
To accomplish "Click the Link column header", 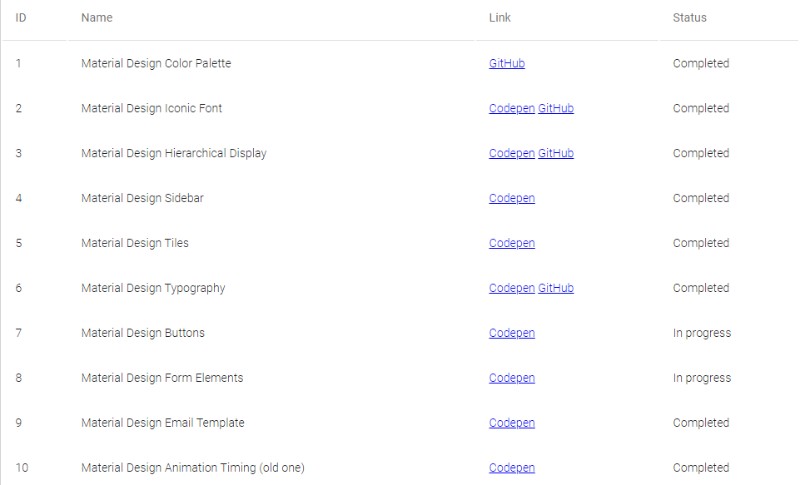I will (x=499, y=17).
